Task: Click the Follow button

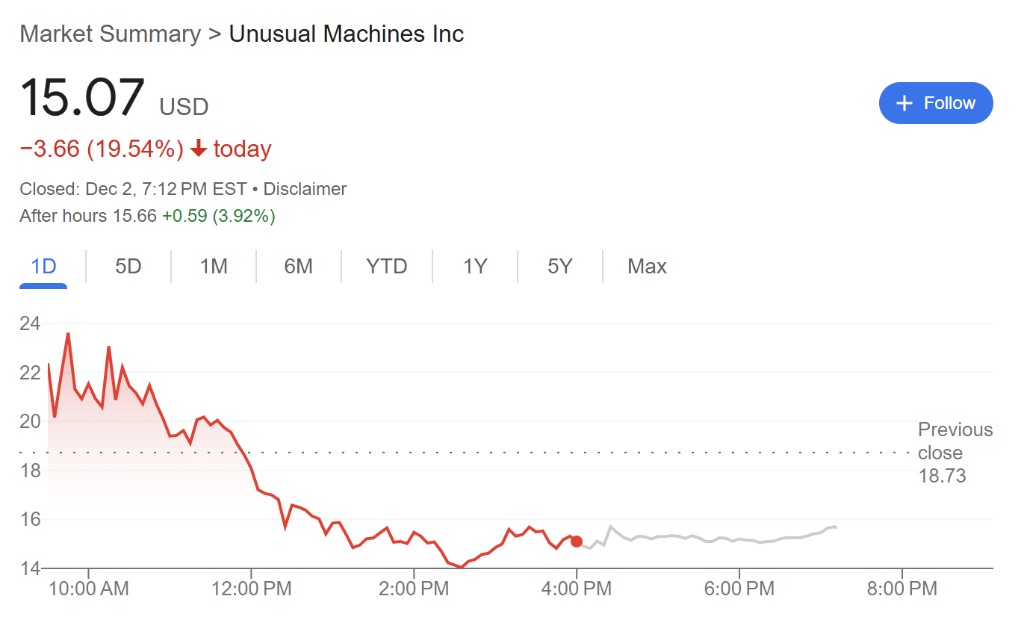Action: [935, 103]
